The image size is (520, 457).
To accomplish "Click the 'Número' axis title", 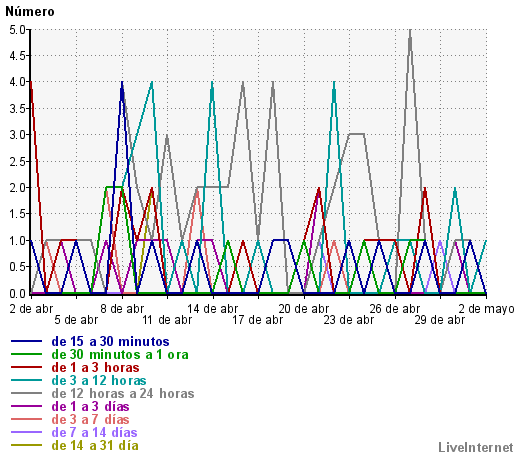I will (x=30, y=12).
